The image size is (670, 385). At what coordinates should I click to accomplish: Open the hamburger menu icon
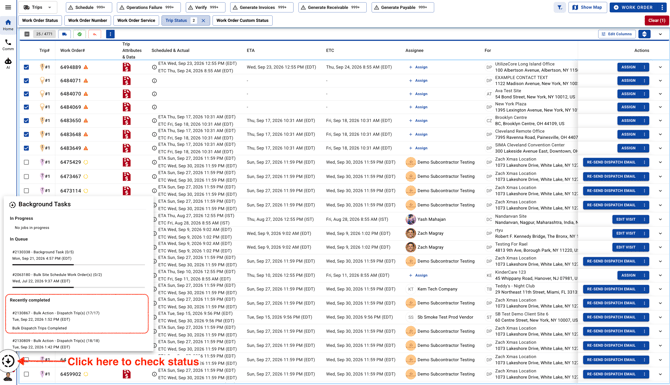[x=8, y=7]
